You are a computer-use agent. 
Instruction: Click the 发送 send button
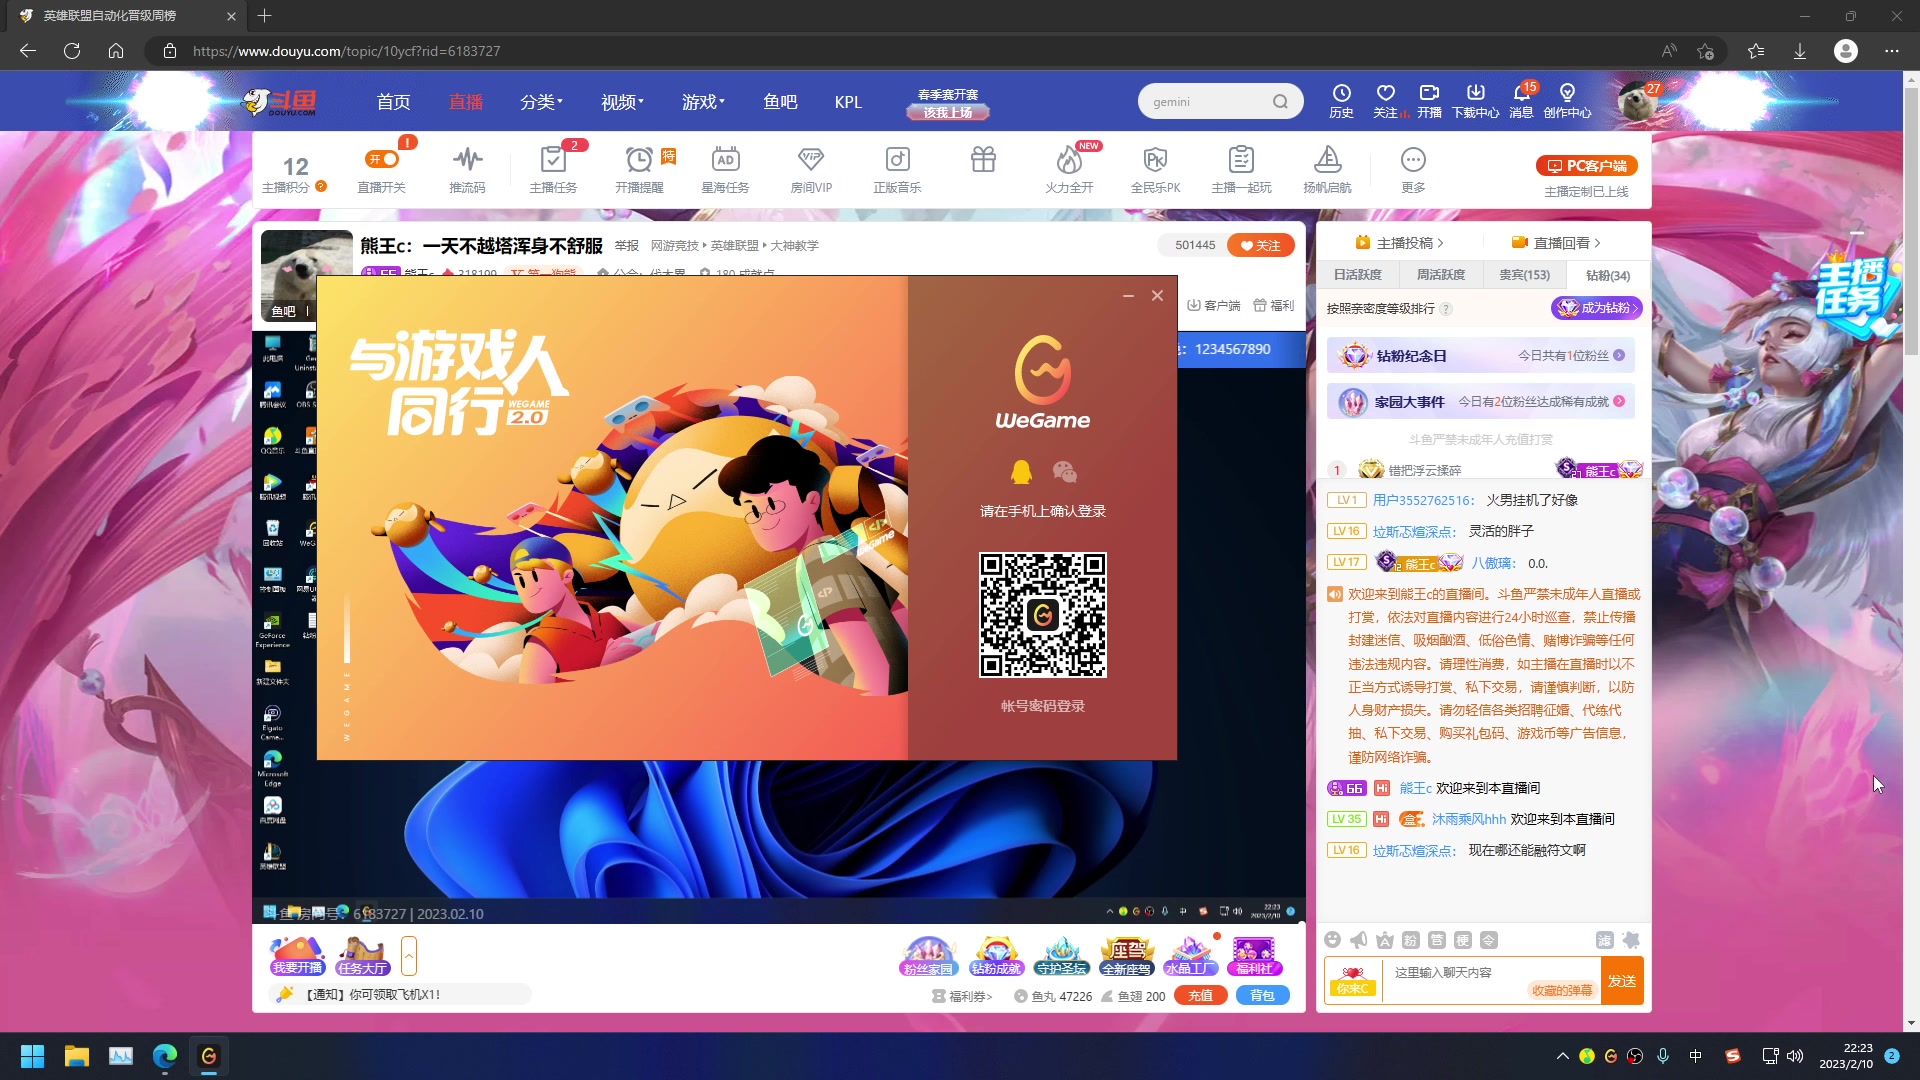click(x=1622, y=981)
